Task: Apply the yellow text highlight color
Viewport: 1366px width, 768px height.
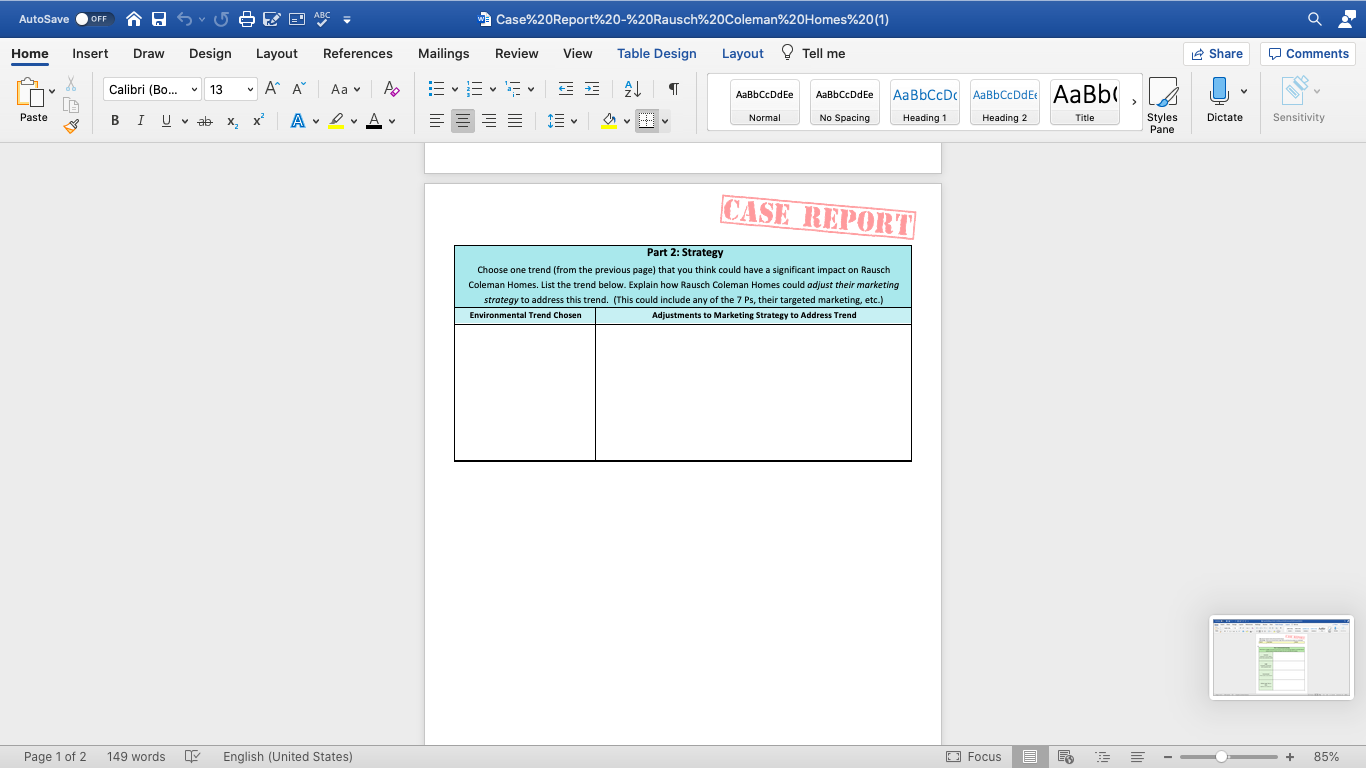Action: click(336, 121)
